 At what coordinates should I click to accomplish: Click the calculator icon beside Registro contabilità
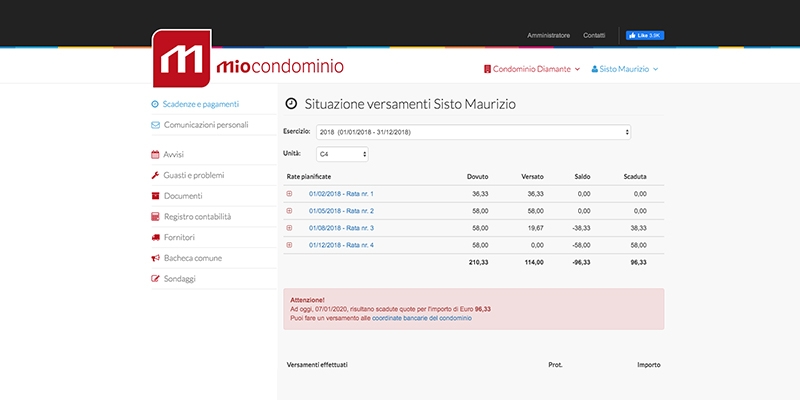(x=156, y=216)
